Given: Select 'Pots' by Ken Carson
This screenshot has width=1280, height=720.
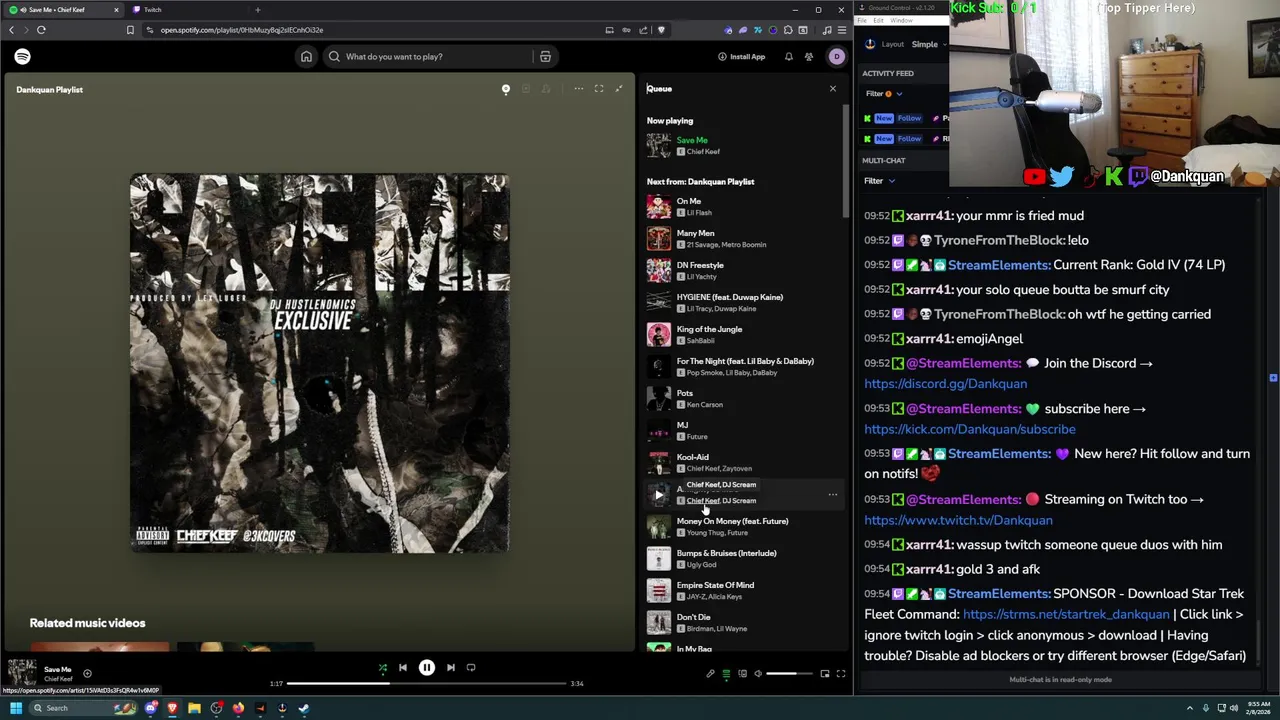Looking at the screenshot, I should pos(744,399).
